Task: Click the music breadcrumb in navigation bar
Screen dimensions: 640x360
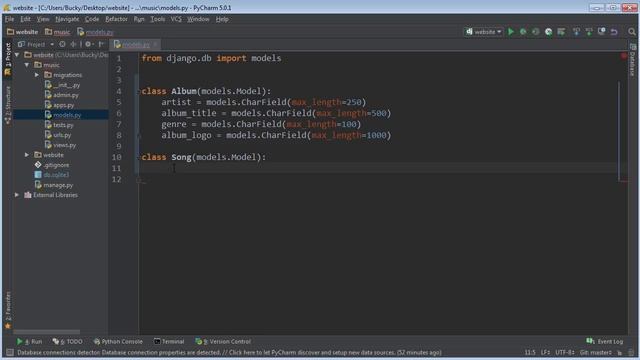Action: point(58,32)
